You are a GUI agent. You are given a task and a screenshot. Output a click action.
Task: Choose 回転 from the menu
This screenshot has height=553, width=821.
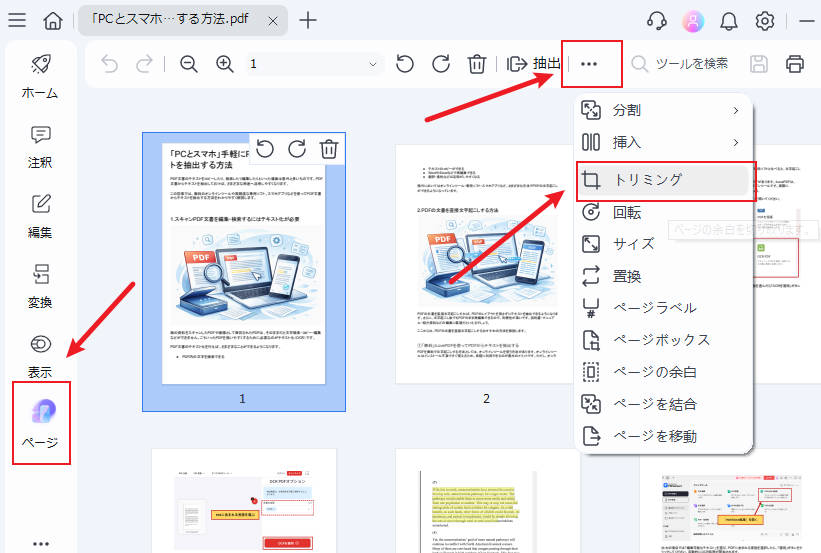tap(663, 212)
